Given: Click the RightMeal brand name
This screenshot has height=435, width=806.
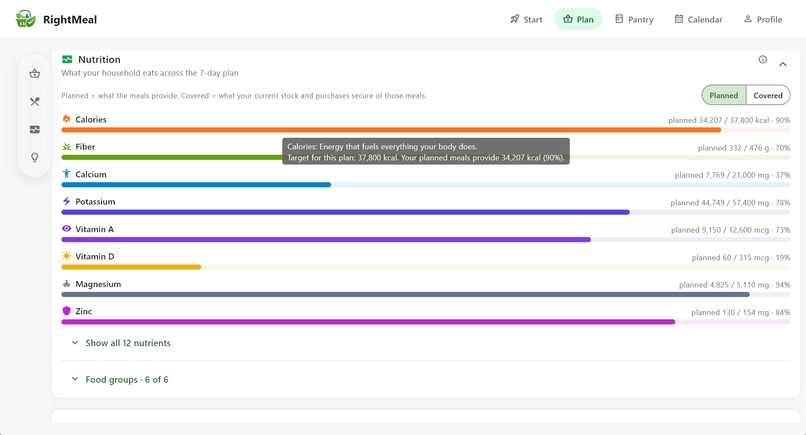Looking at the screenshot, I should pos(70,20).
